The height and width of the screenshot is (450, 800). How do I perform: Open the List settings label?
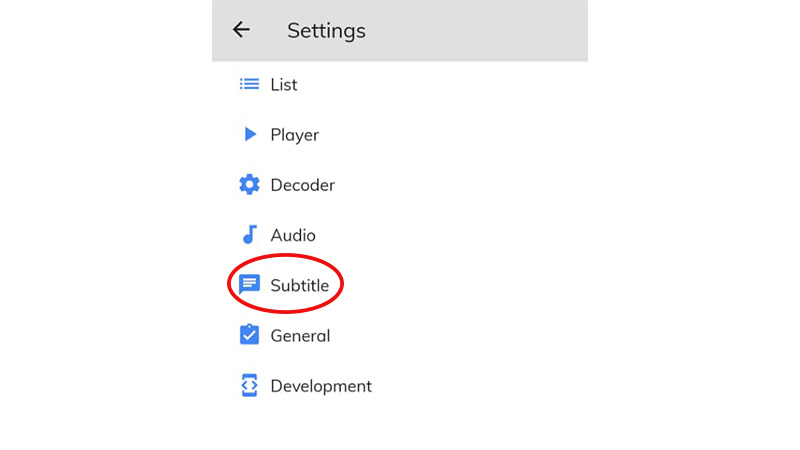(284, 85)
